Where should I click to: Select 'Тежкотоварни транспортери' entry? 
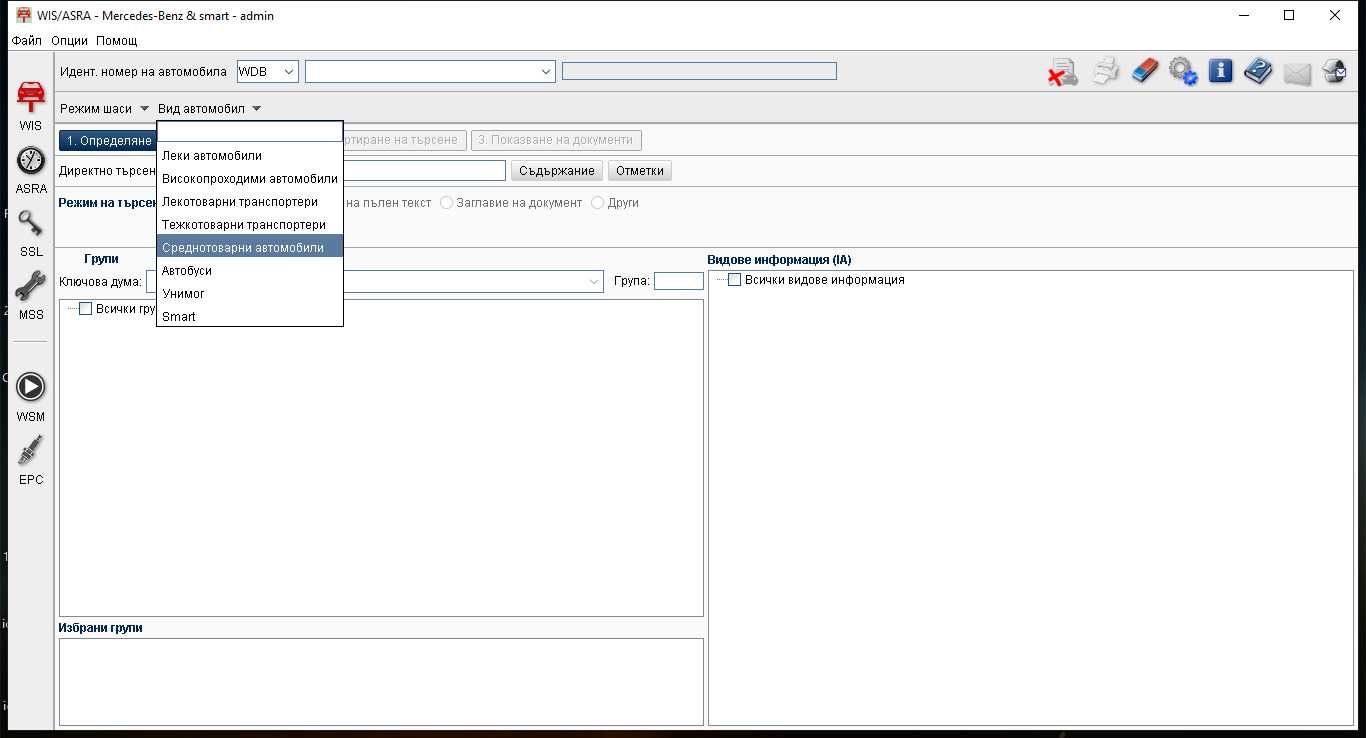click(250, 225)
